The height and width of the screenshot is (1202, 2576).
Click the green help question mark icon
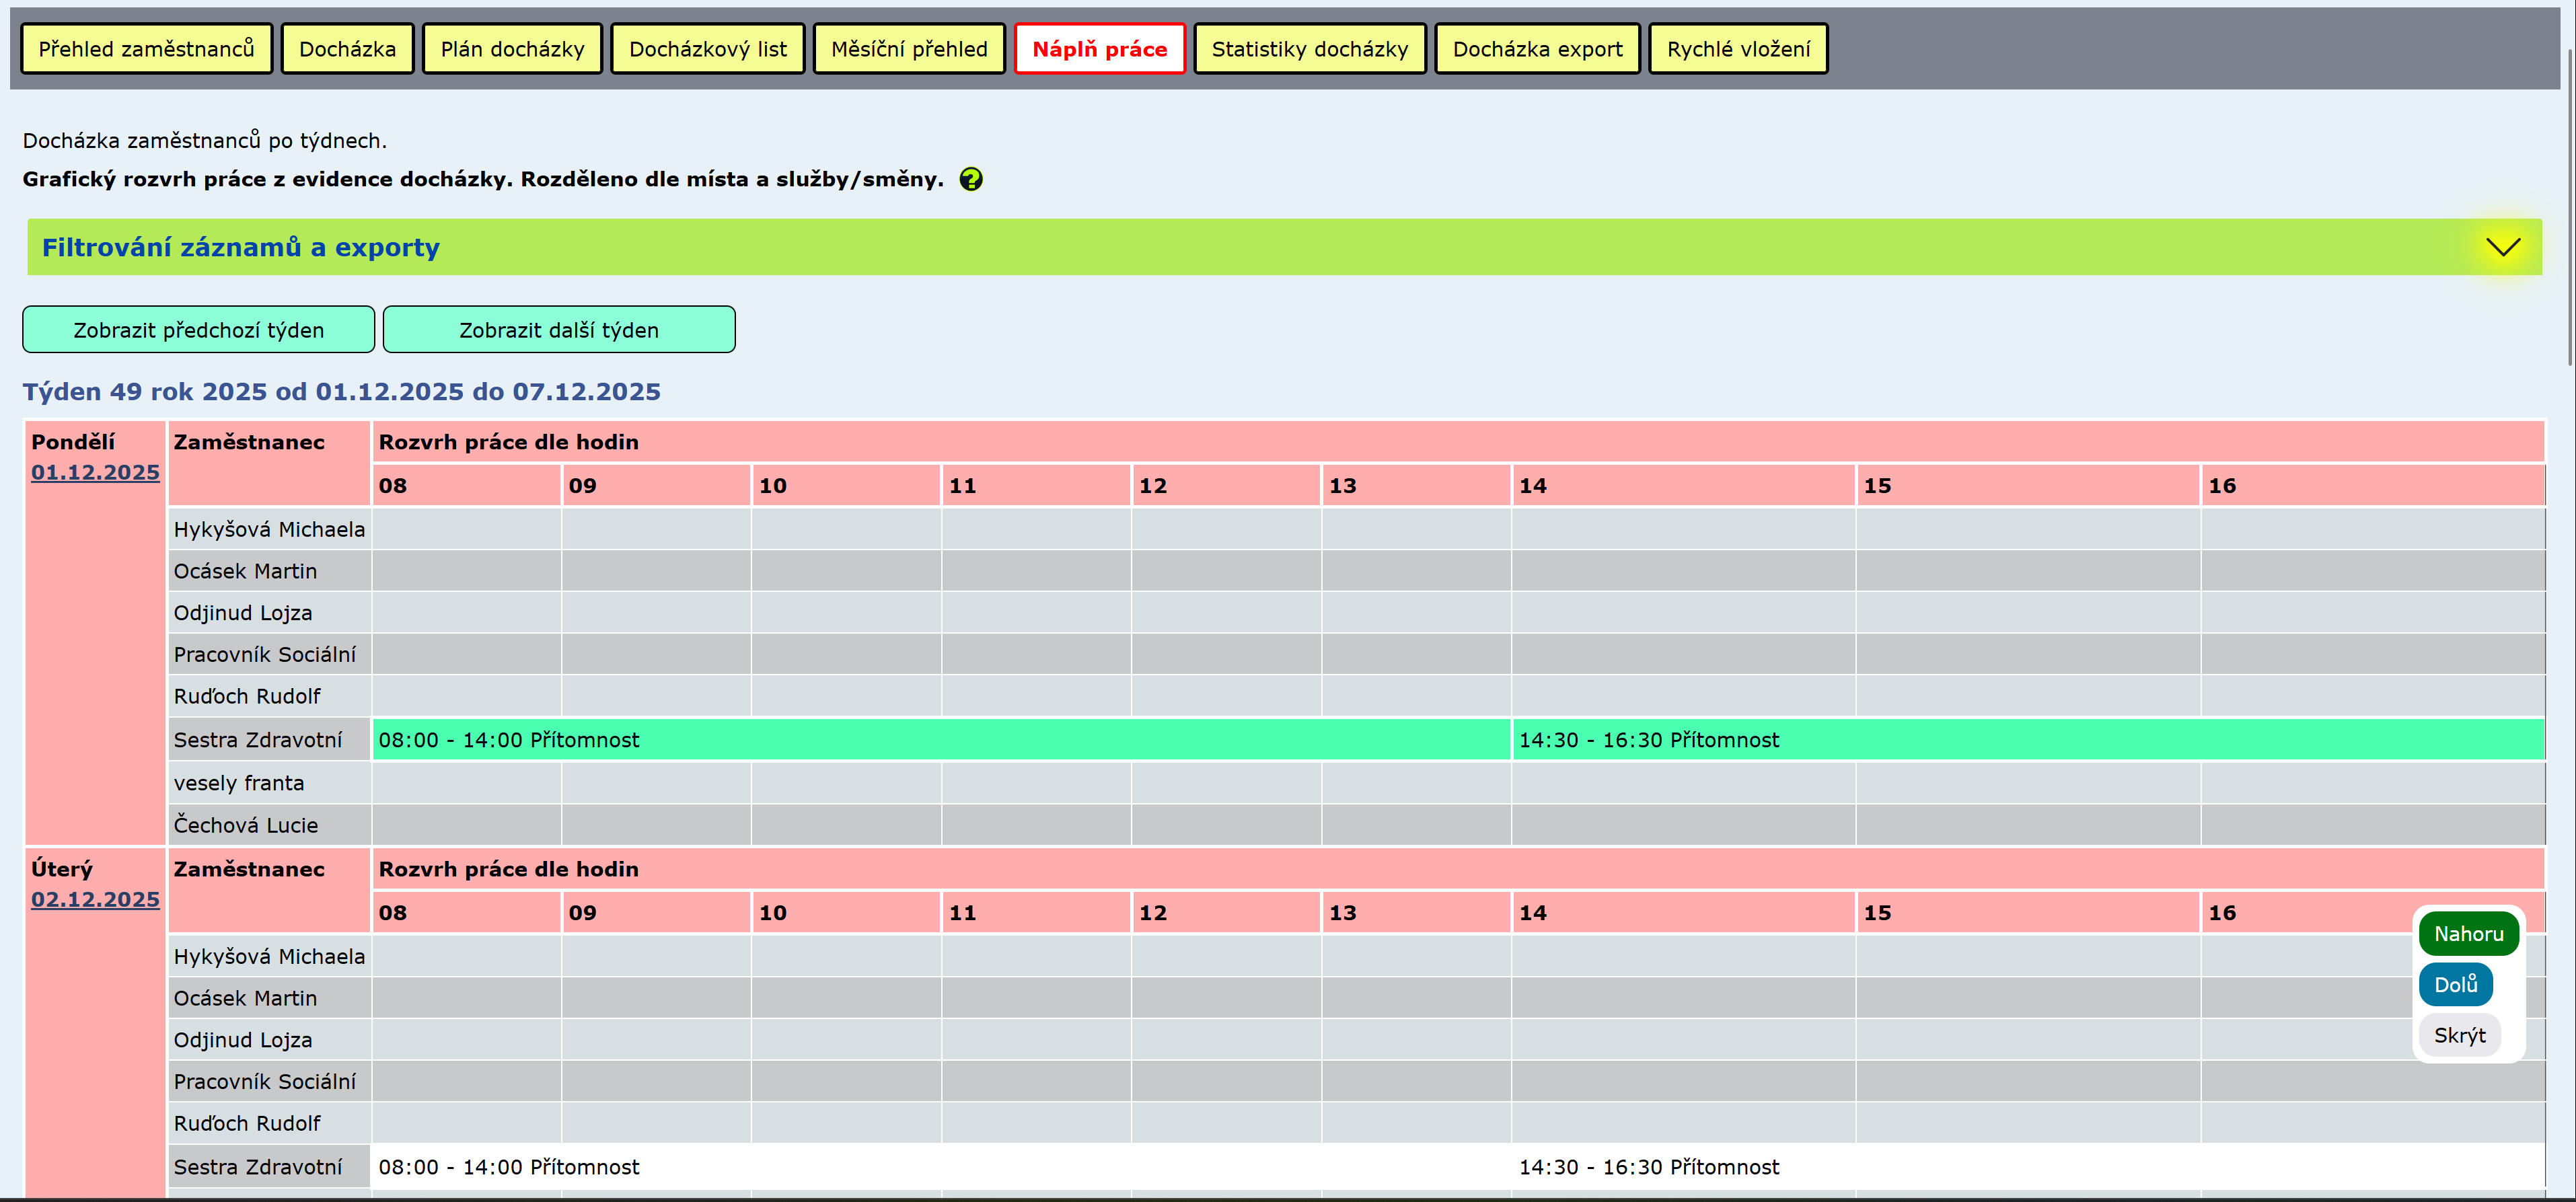[x=970, y=179]
